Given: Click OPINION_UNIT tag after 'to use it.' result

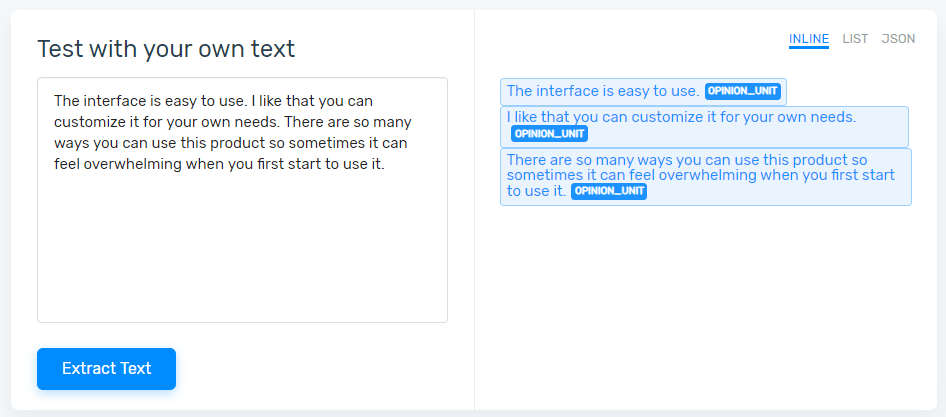Looking at the screenshot, I should (x=608, y=191).
